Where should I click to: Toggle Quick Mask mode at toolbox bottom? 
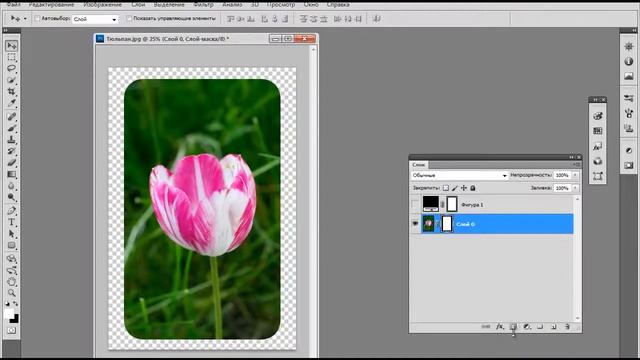coord(11,330)
